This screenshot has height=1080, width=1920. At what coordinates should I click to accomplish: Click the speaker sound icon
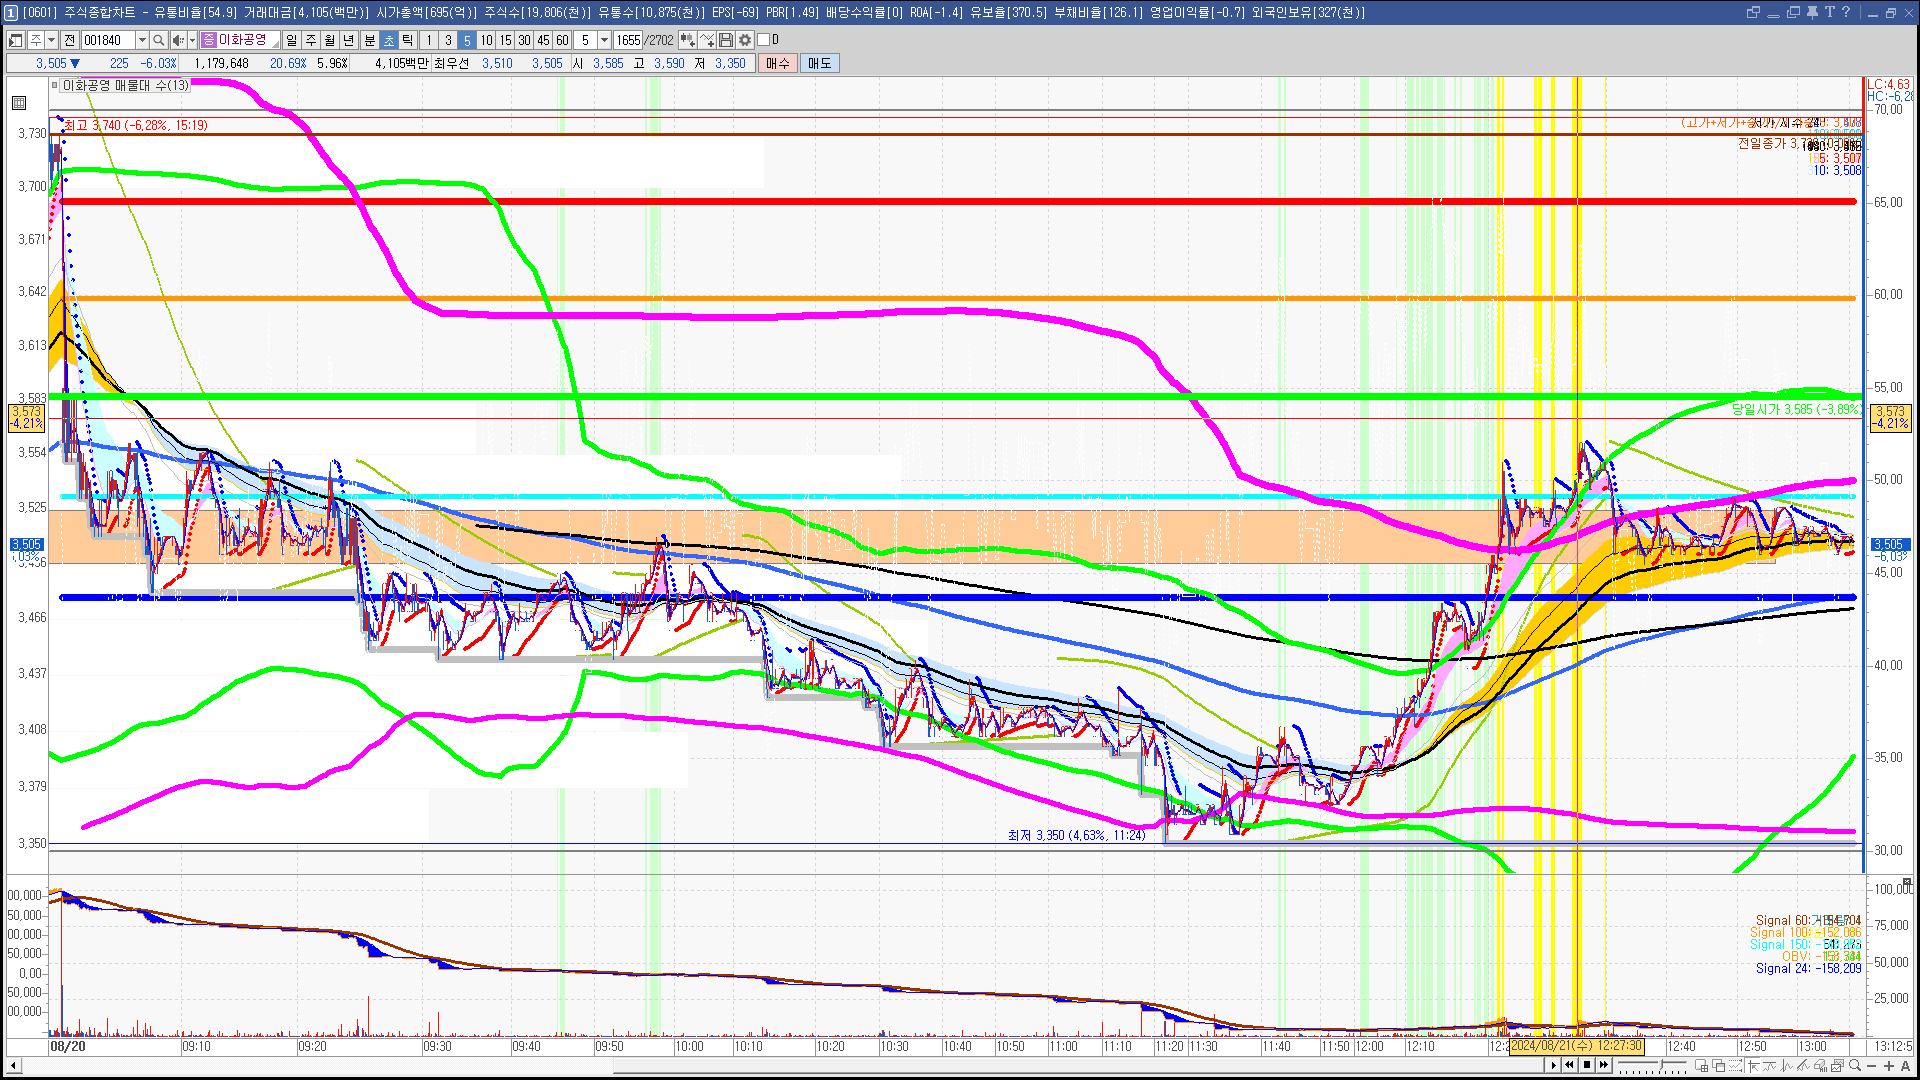(177, 40)
